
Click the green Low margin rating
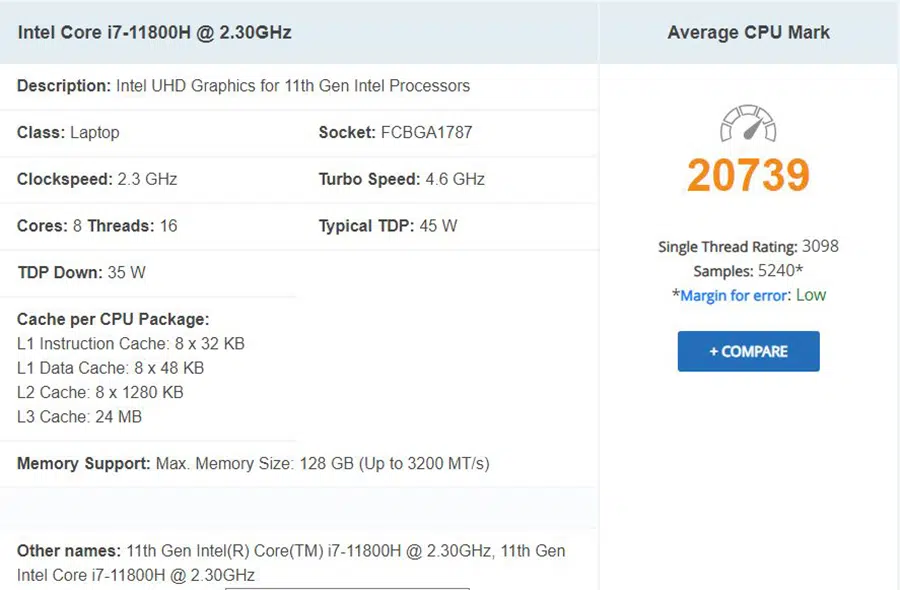tap(810, 295)
